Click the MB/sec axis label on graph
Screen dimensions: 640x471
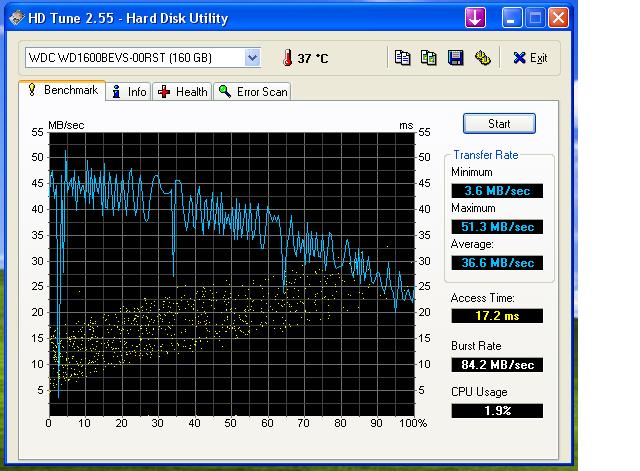66,125
